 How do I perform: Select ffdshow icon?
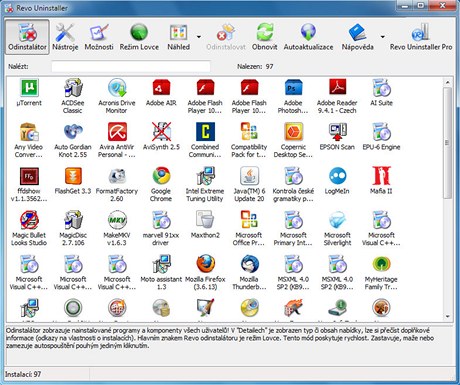click(x=29, y=176)
